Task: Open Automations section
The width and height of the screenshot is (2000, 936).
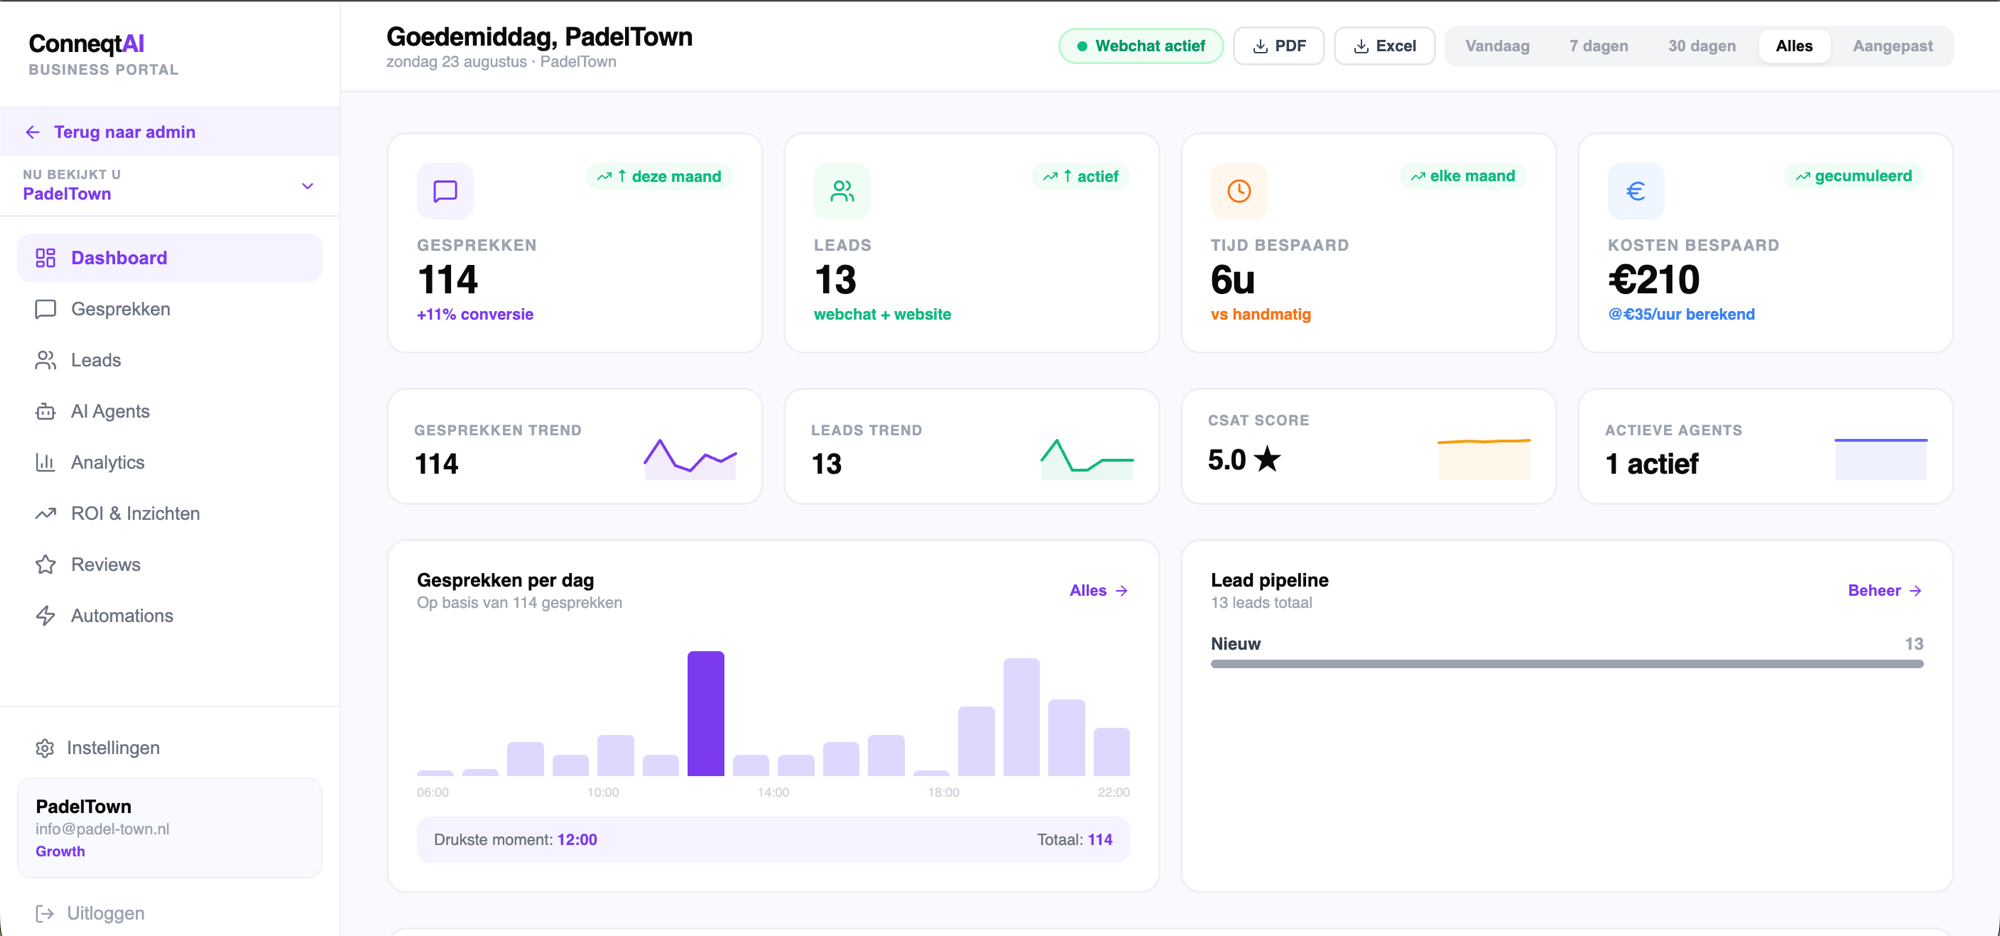Action: [170, 616]
